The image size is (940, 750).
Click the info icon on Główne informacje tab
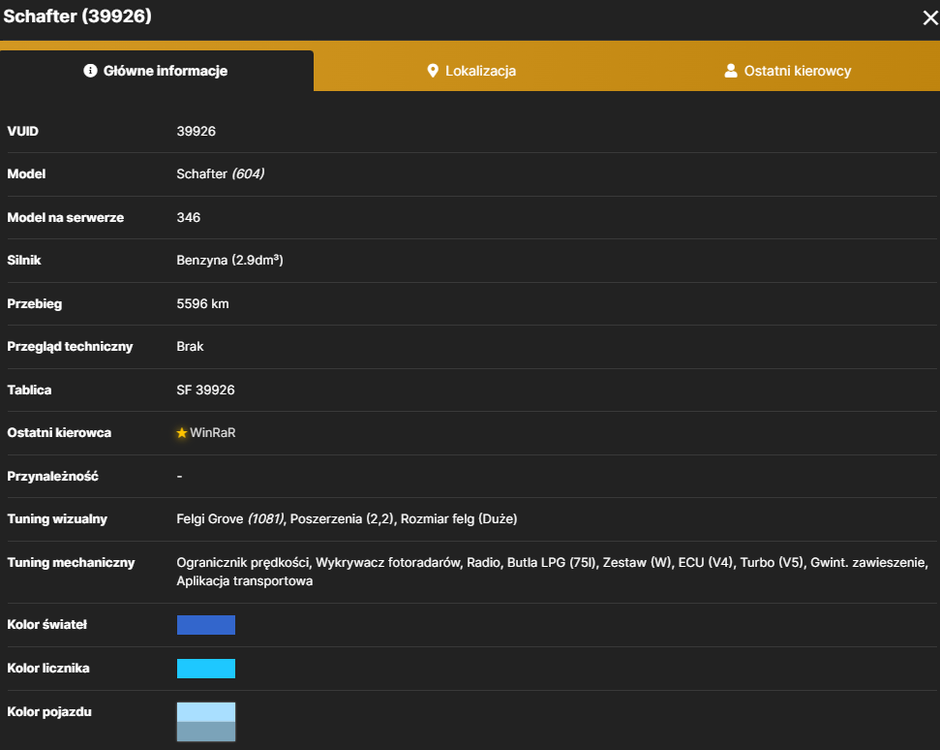90,71
